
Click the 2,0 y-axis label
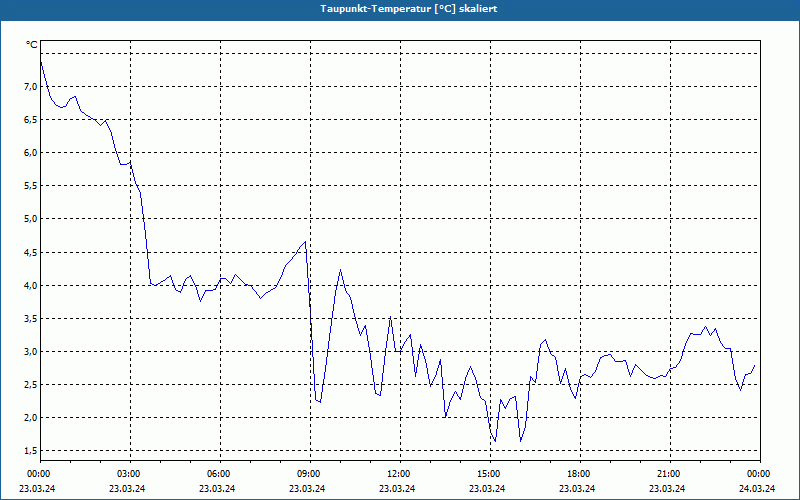tap(30, 417)
